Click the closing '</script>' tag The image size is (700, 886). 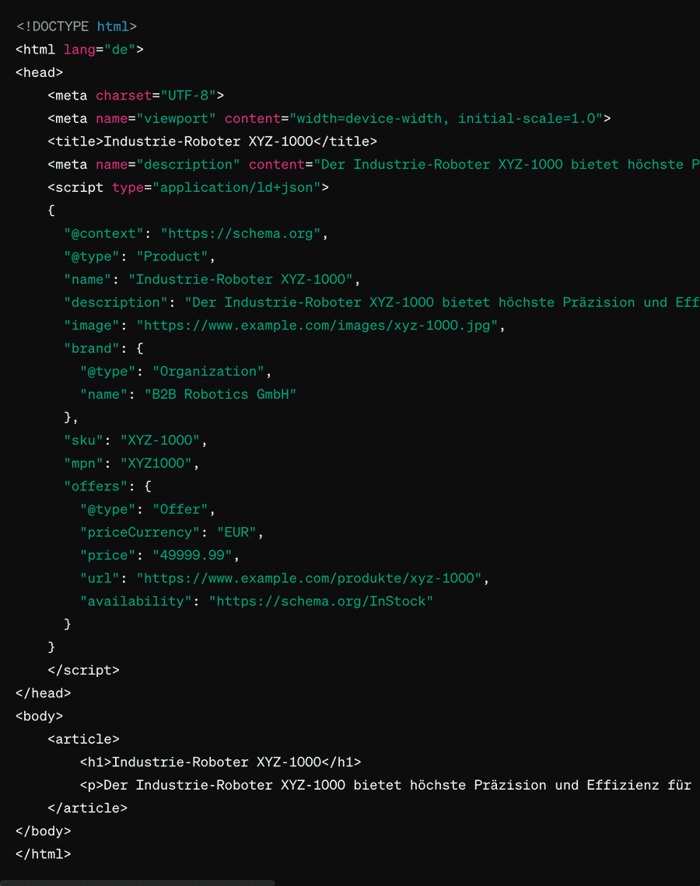pos(84,670)
